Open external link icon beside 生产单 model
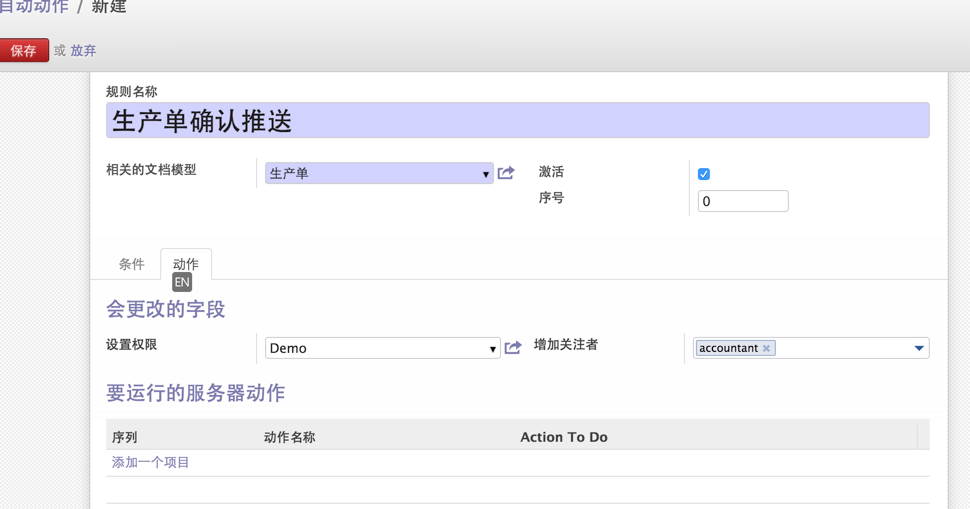Image resolution: width=970 pixels, height=509 pixels. (x=506, y=173)
